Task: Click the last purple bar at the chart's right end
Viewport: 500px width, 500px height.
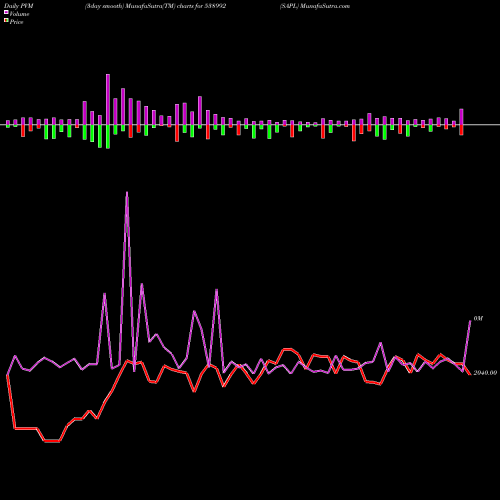Action: point(462,117)
